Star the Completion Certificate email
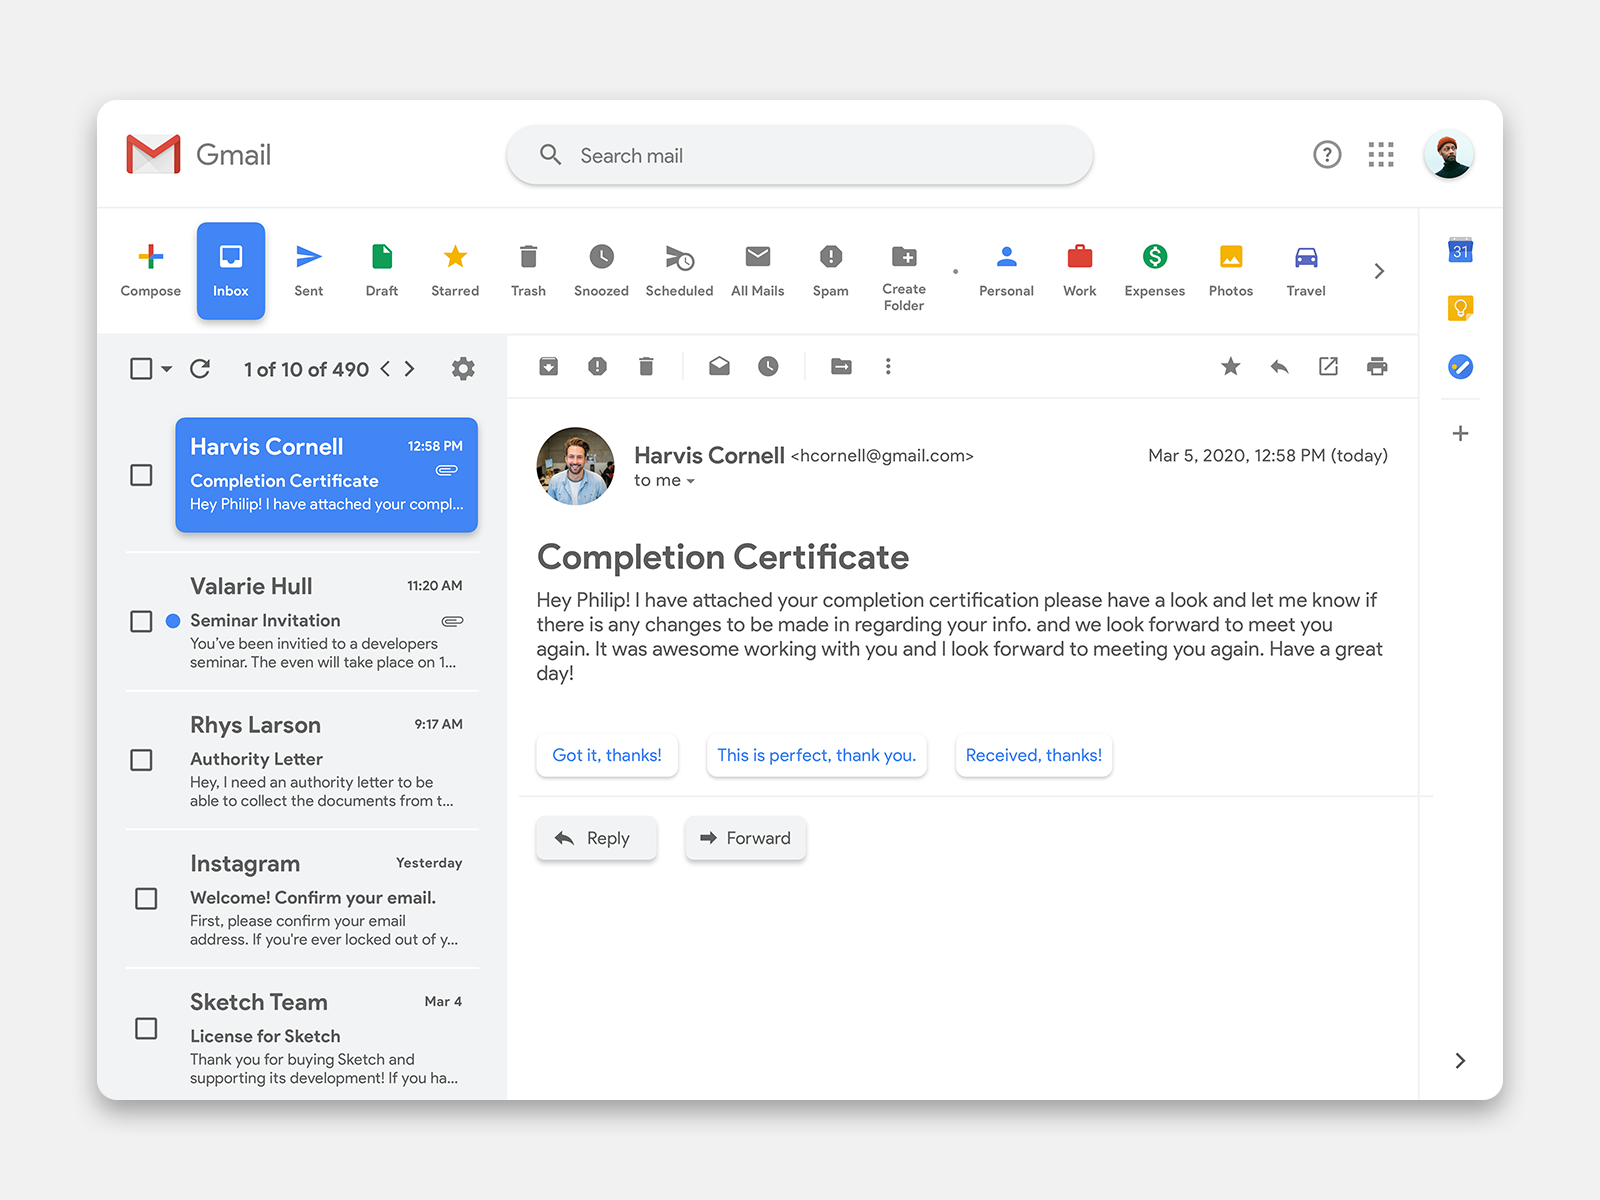This screenshot has height=1200, width=1600. point(1230,366)
